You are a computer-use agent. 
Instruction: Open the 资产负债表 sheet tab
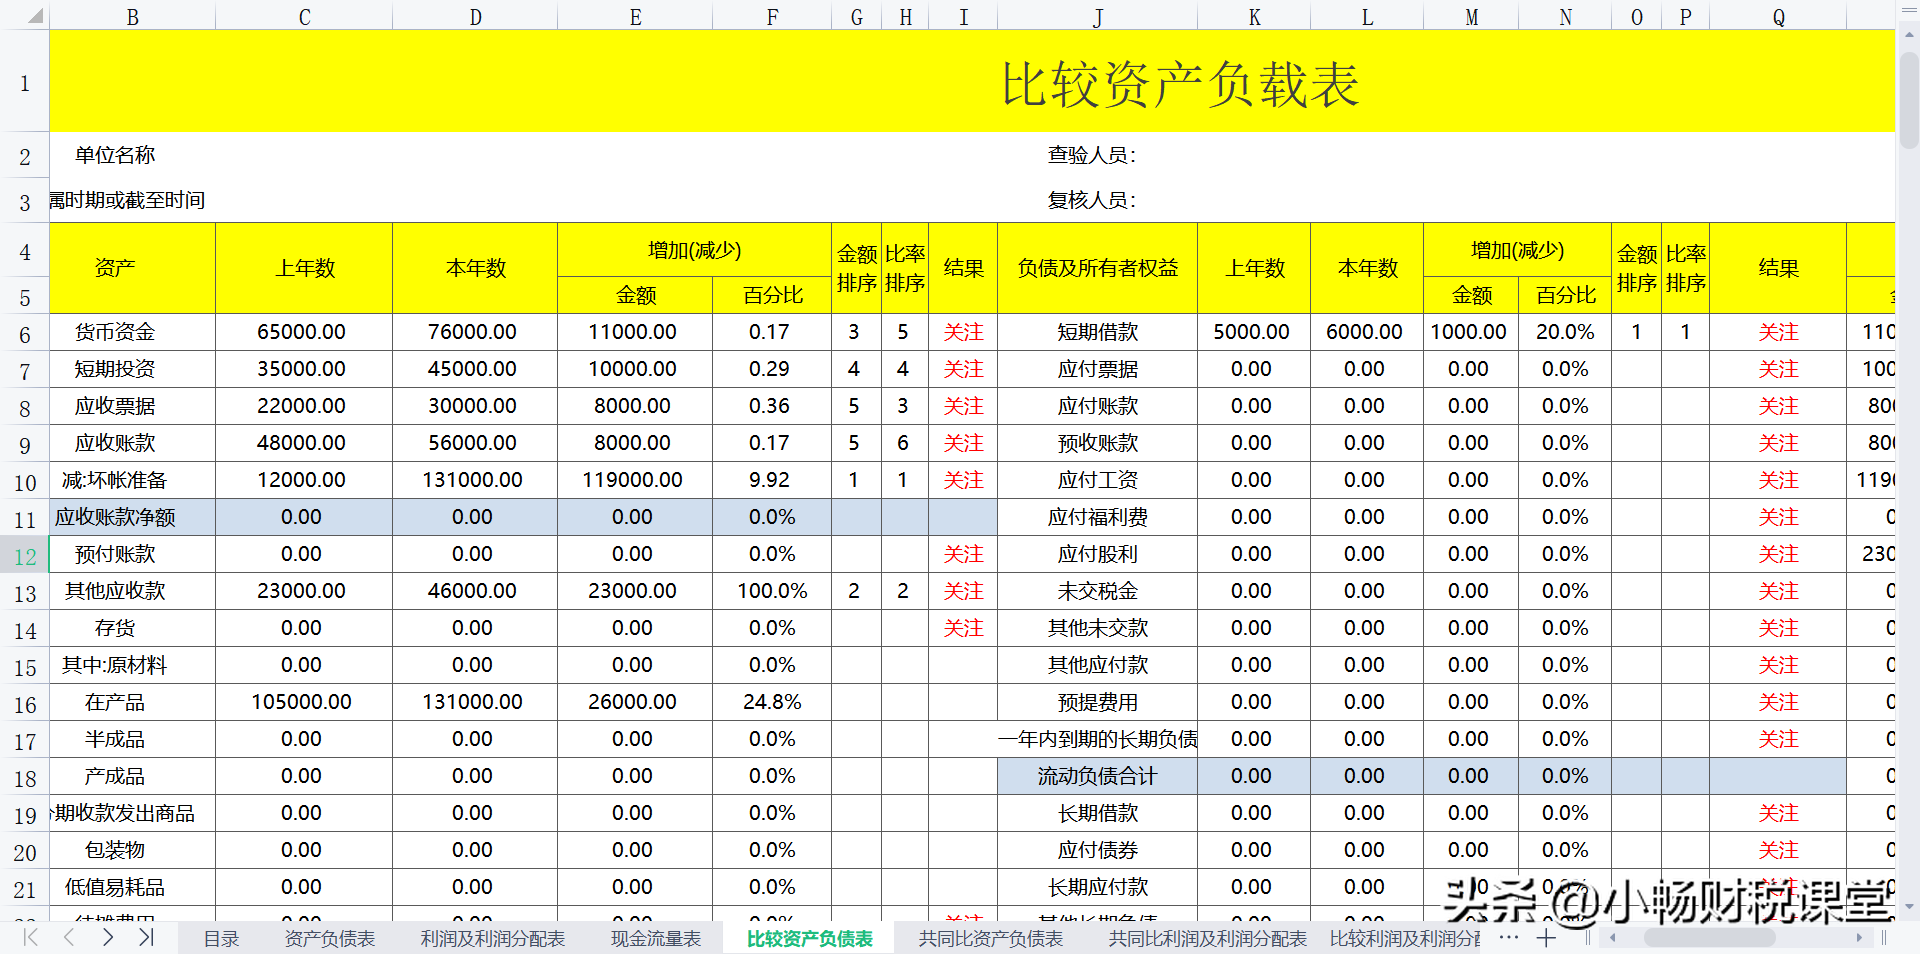[330, 939]
